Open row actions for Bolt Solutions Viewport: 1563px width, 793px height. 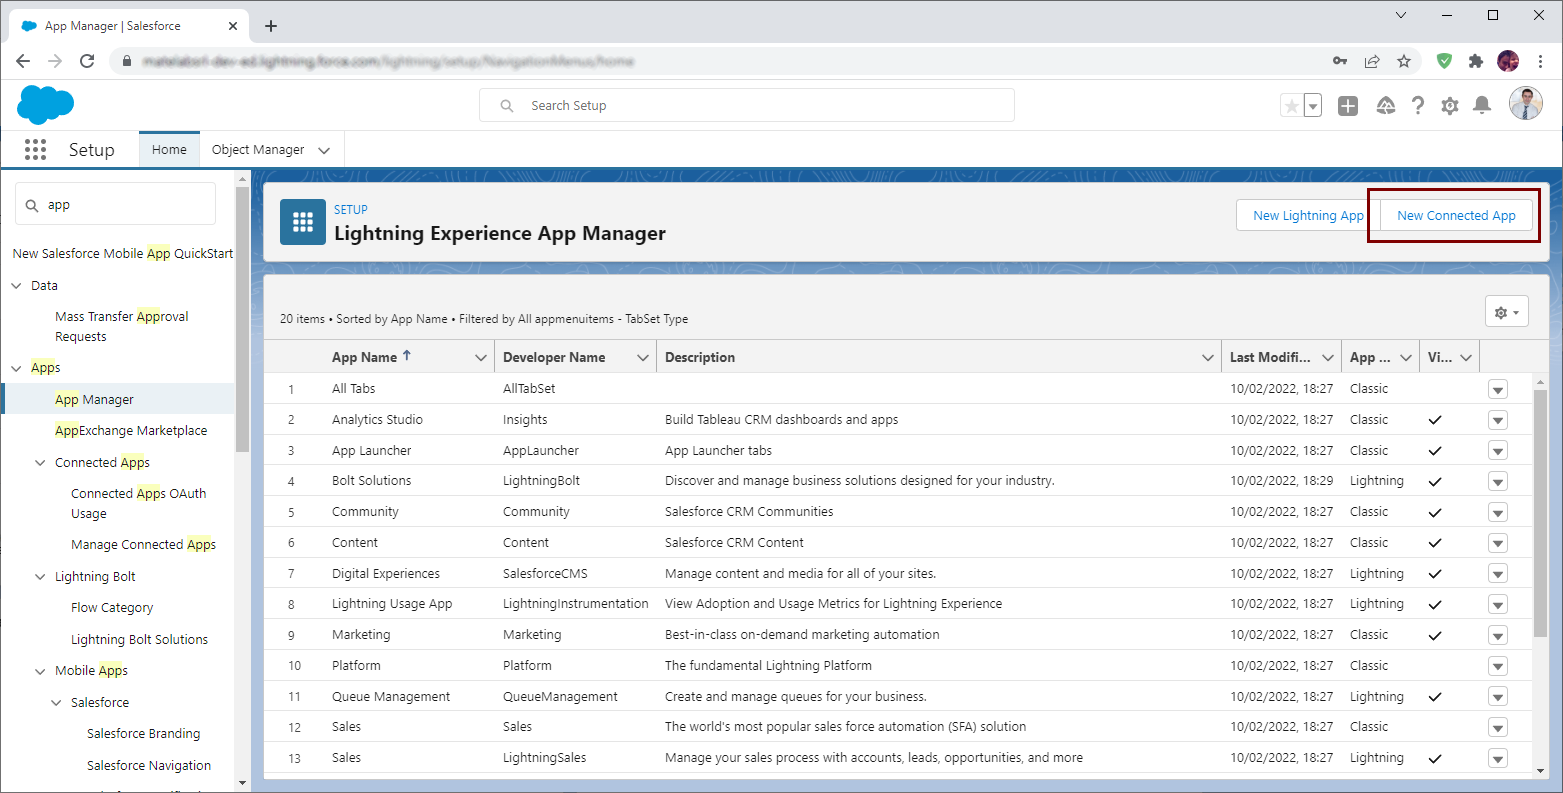tap(1498, 481)
